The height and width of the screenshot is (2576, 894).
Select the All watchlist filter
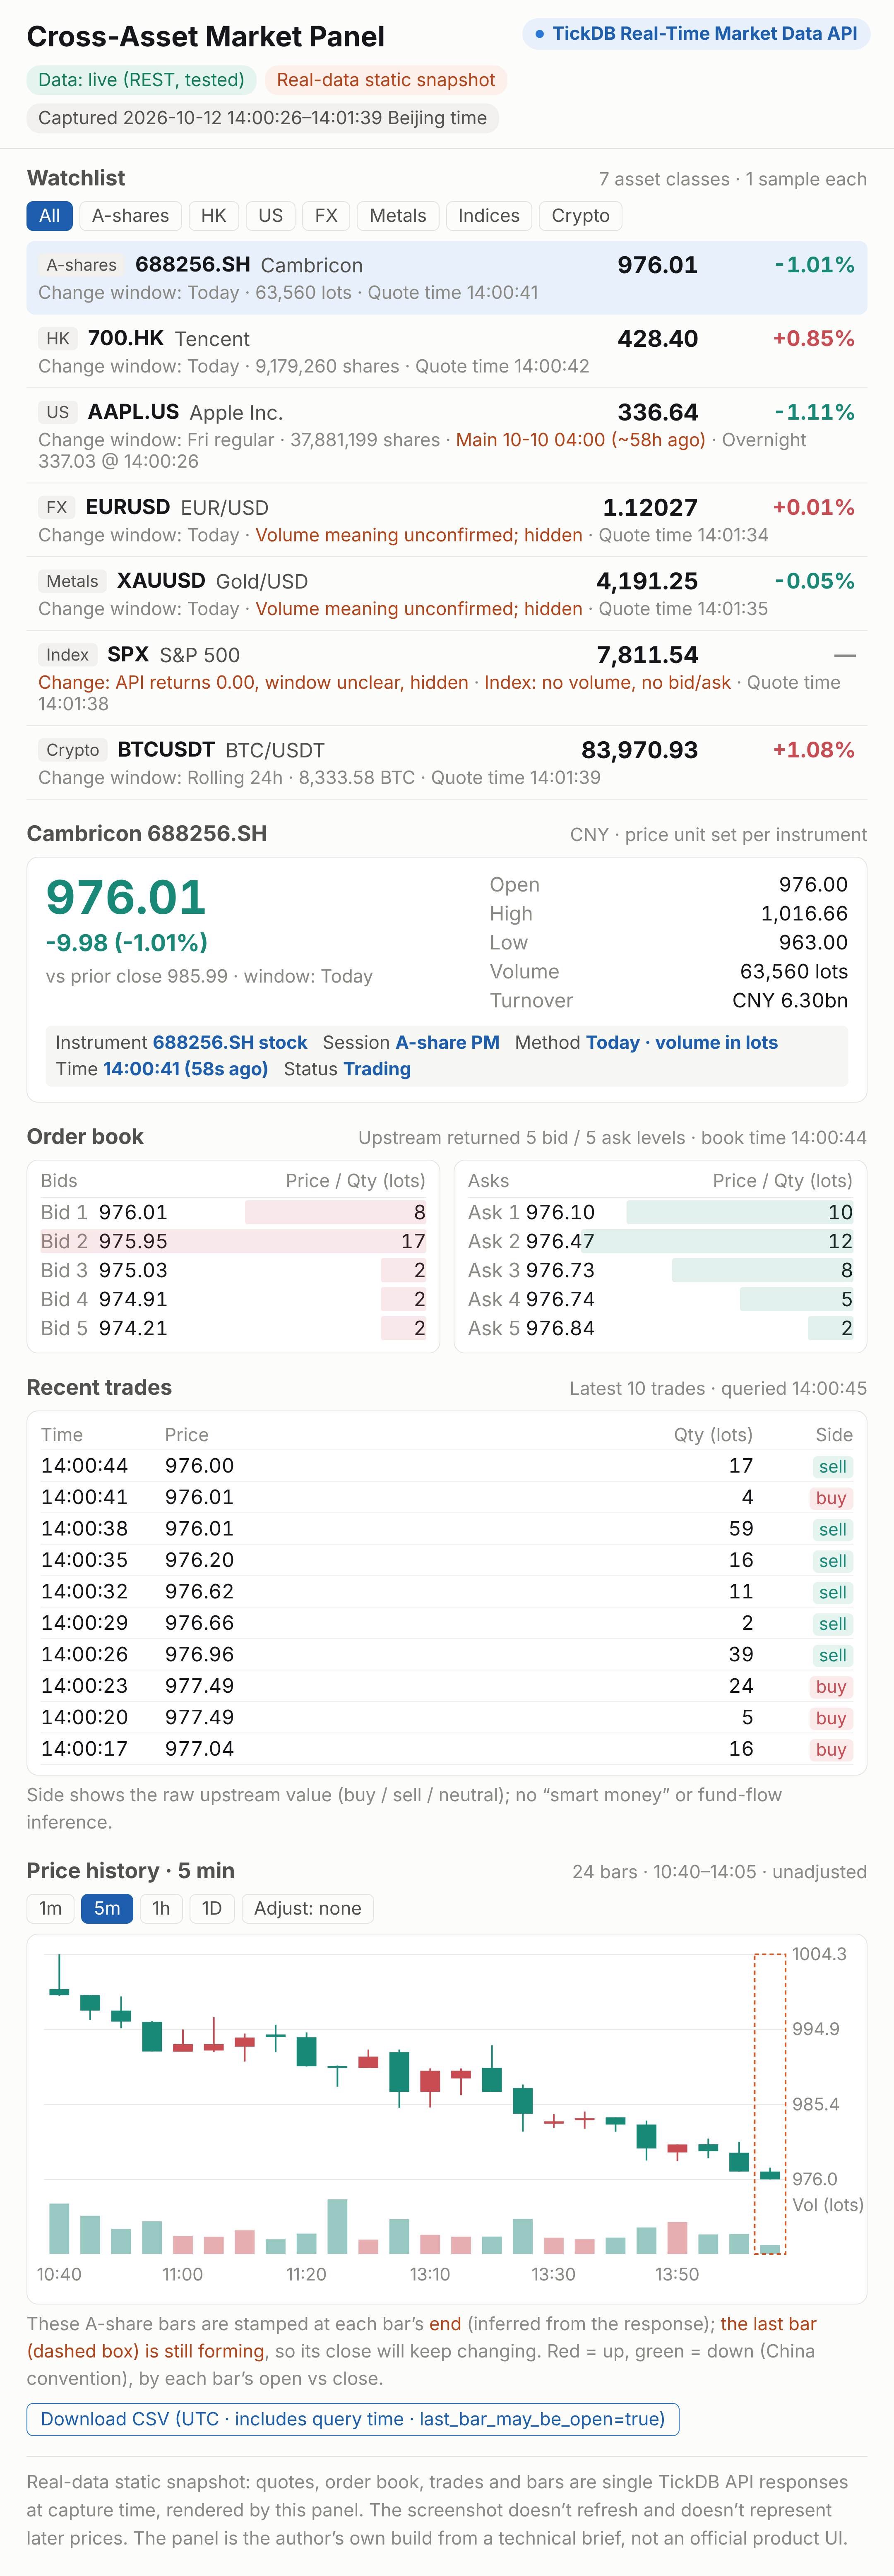(49, 216)
